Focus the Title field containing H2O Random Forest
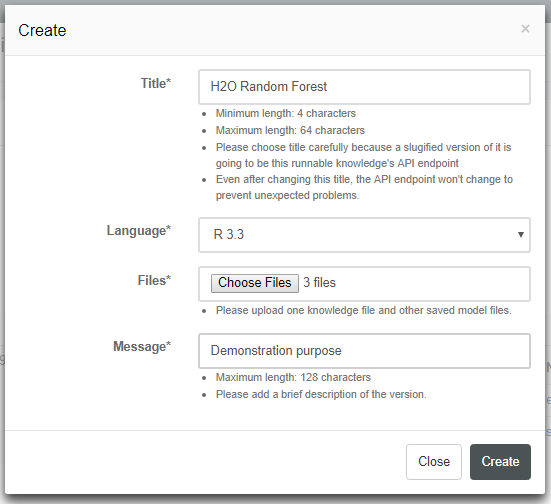This screenshot has height=504, width=551. (x=364, y=87)
